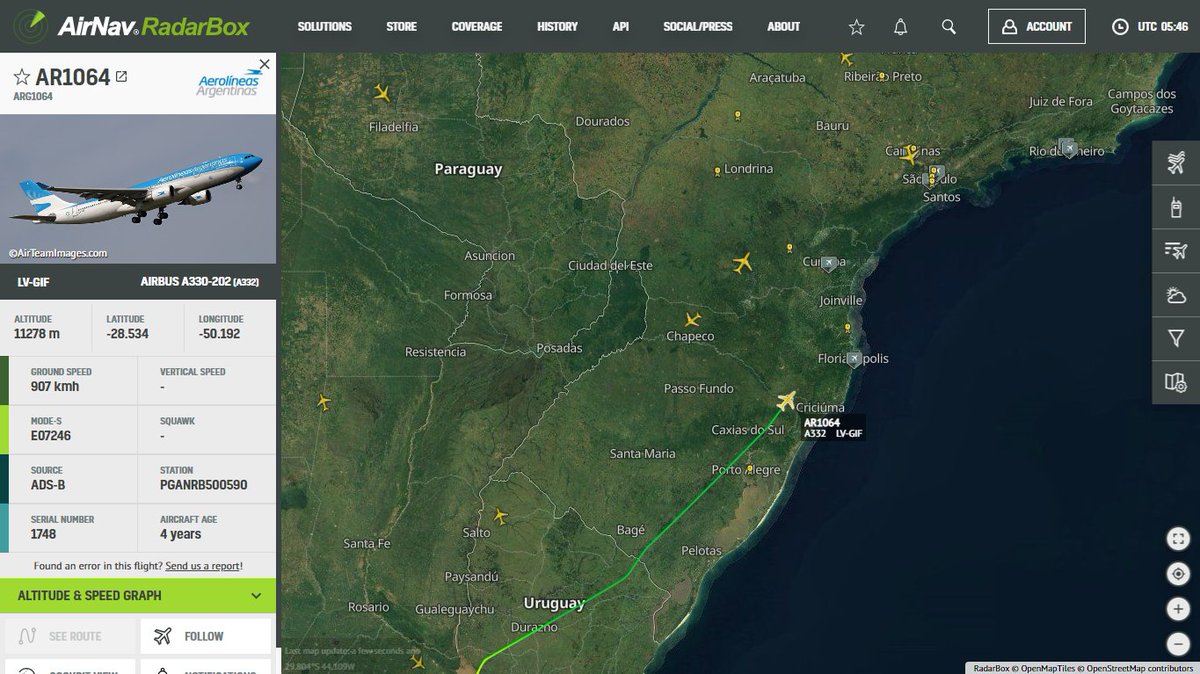
Task: Click the Mode-S code E07246
Action: click(51, 436)
